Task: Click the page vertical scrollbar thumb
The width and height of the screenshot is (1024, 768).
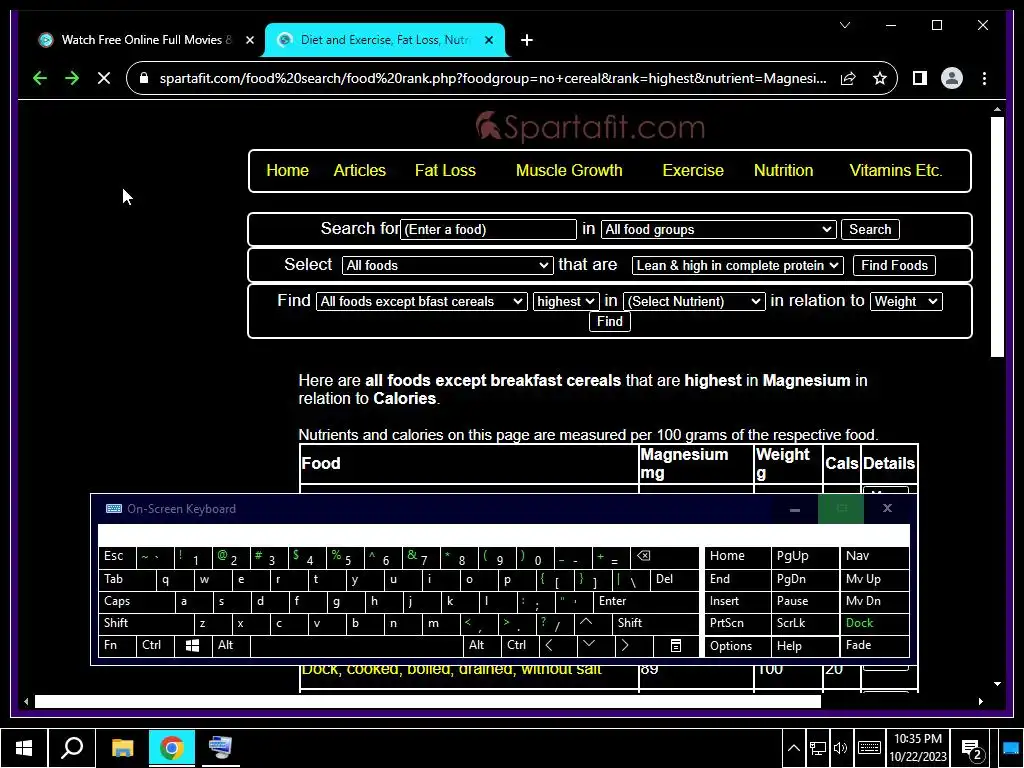Action: [997, 236]
